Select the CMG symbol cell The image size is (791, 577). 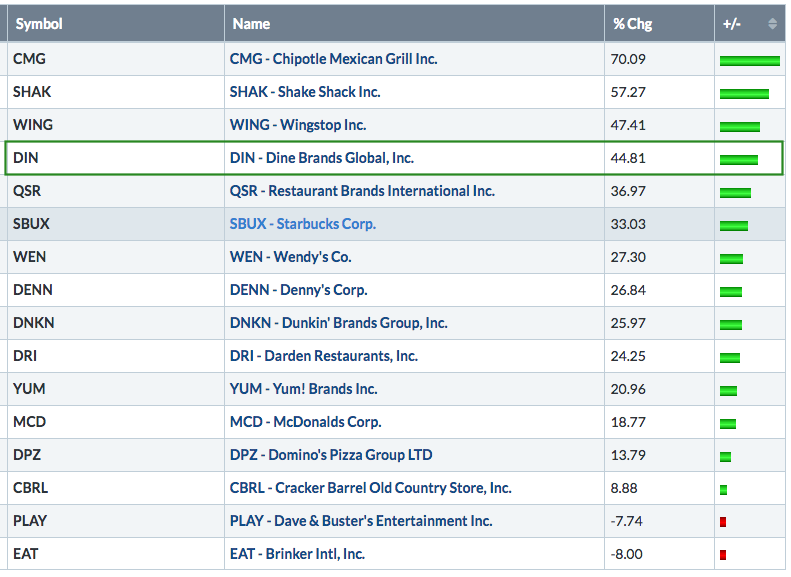coord(116,59)
